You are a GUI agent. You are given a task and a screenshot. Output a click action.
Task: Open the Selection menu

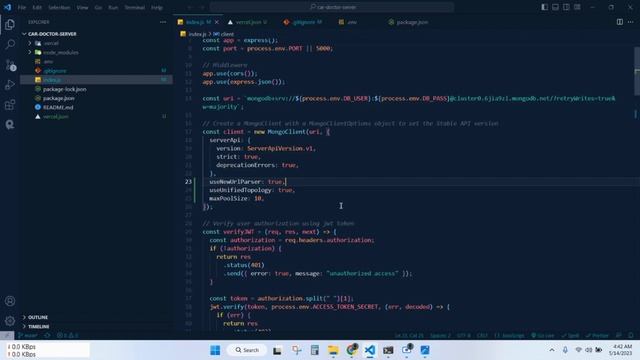59,7
